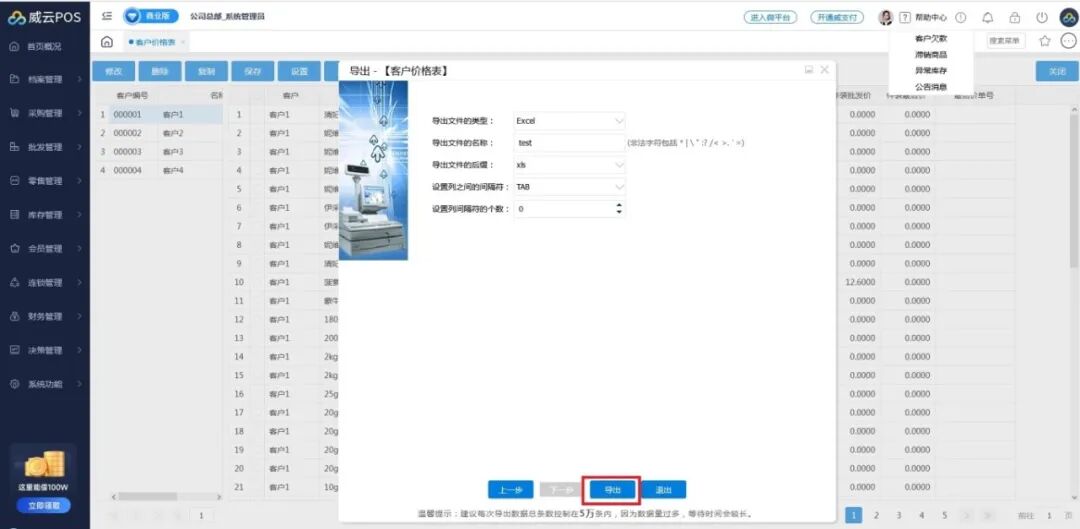The image size is (1080, 529).
Task: Open the export file type dropdown (Excel)
Action: coord(569,121)
